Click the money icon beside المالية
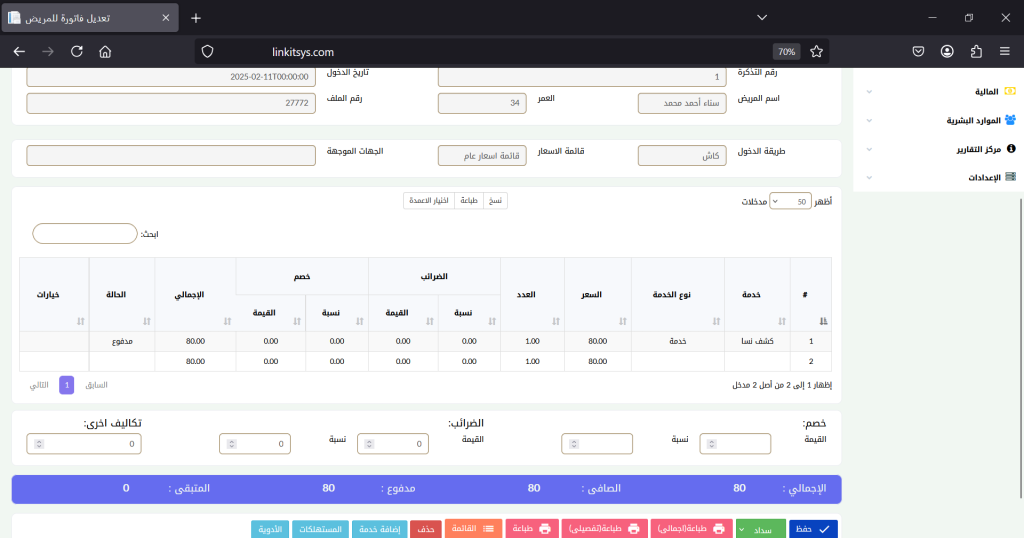Image resolution: width=1024 pixels, height=538 pixels. click(x=1010, y=92)
